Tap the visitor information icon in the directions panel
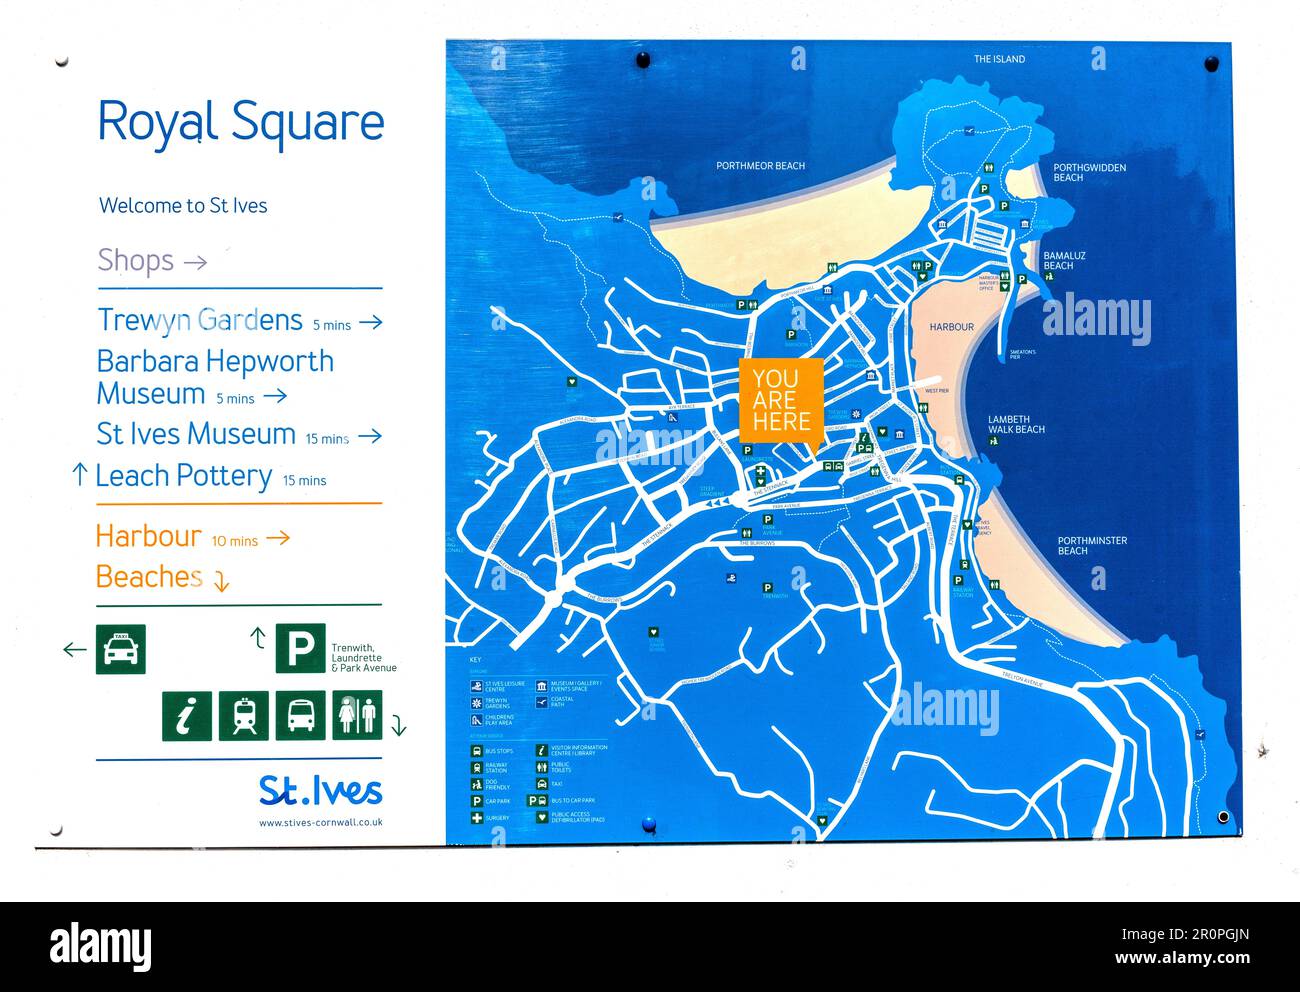The height and width of the screenshot is (992, 1300). (x=187, y=716)
